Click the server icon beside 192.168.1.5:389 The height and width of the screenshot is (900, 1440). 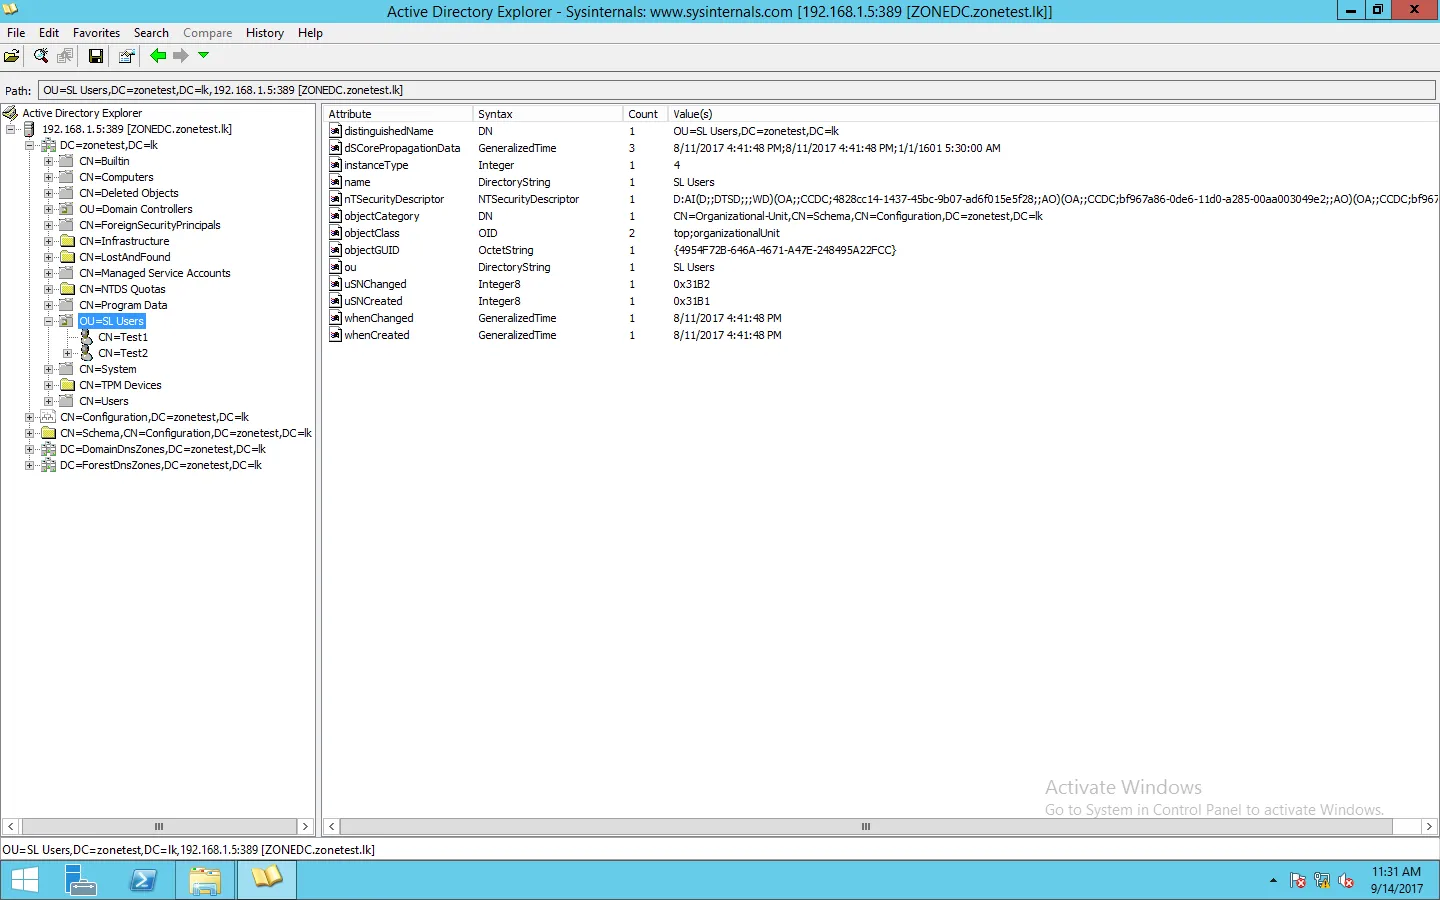(x=30, y=129)
